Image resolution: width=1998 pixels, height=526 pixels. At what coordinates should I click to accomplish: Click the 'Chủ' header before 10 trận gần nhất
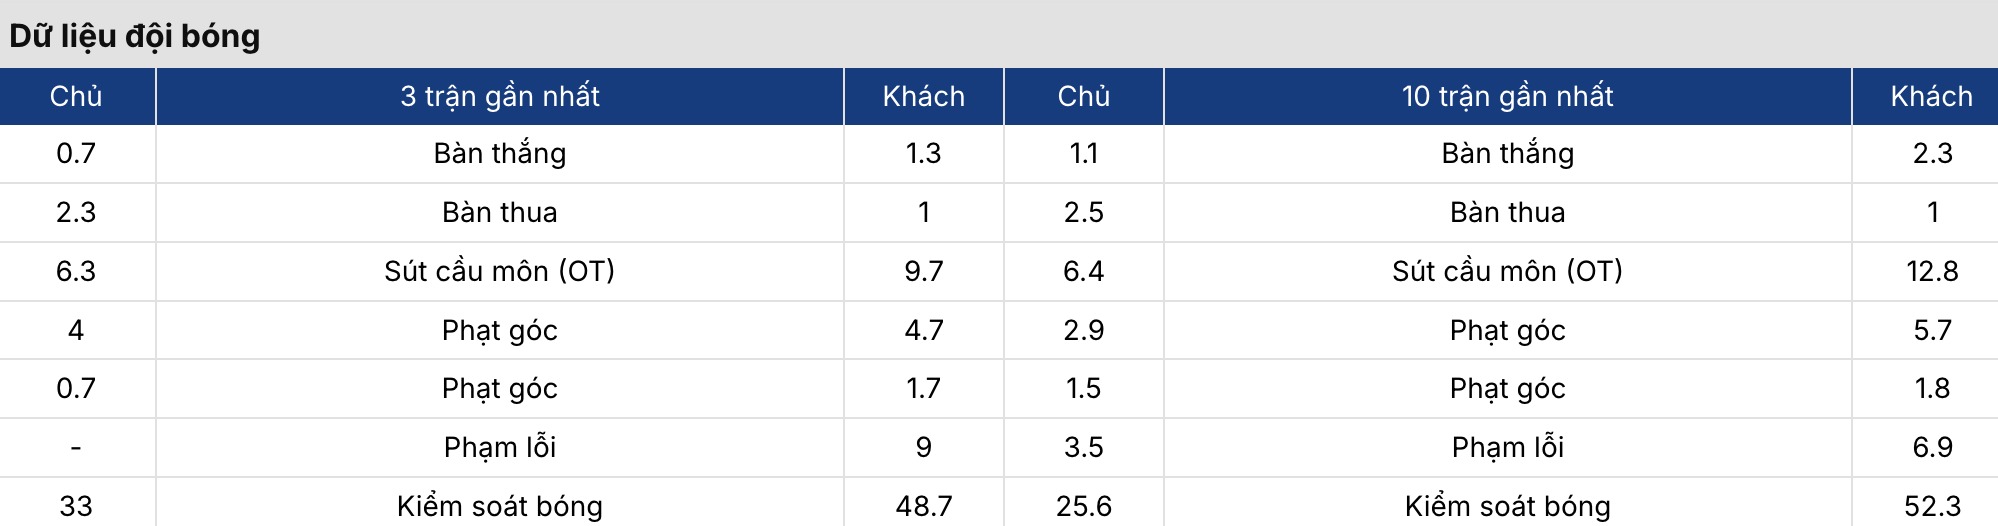[x=1084, y=97]
